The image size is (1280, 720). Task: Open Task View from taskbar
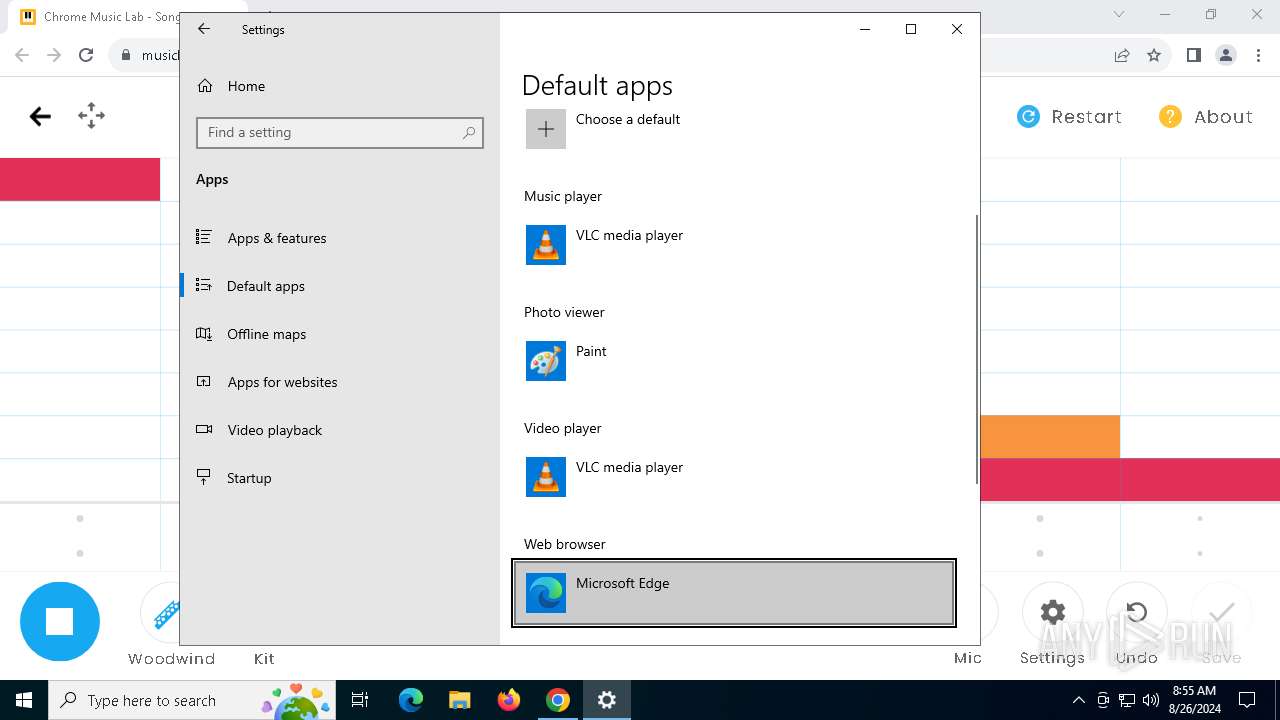[361, 700]
